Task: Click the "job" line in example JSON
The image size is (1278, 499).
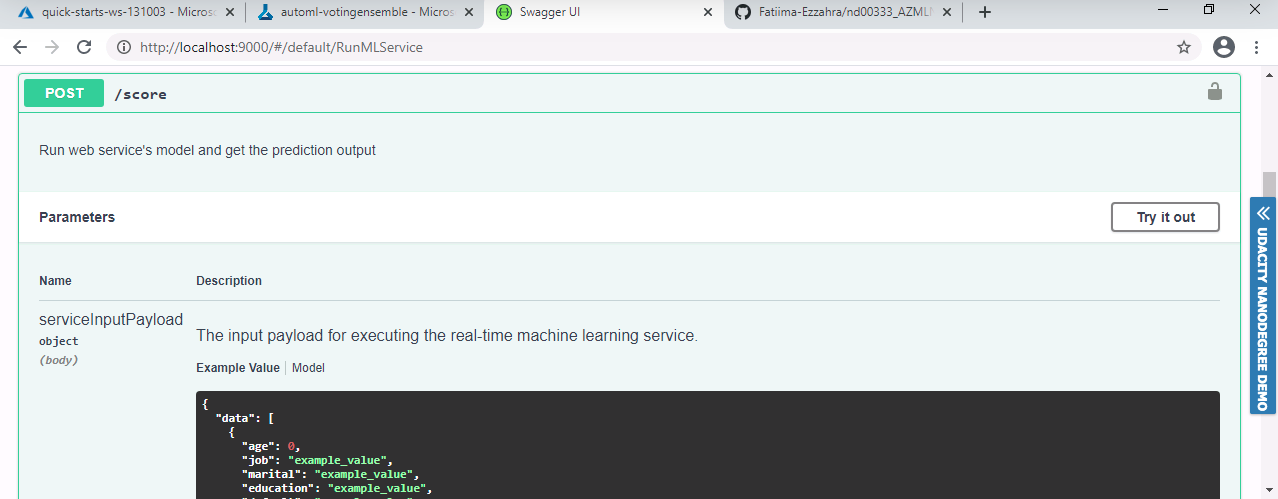Action: 317,460
